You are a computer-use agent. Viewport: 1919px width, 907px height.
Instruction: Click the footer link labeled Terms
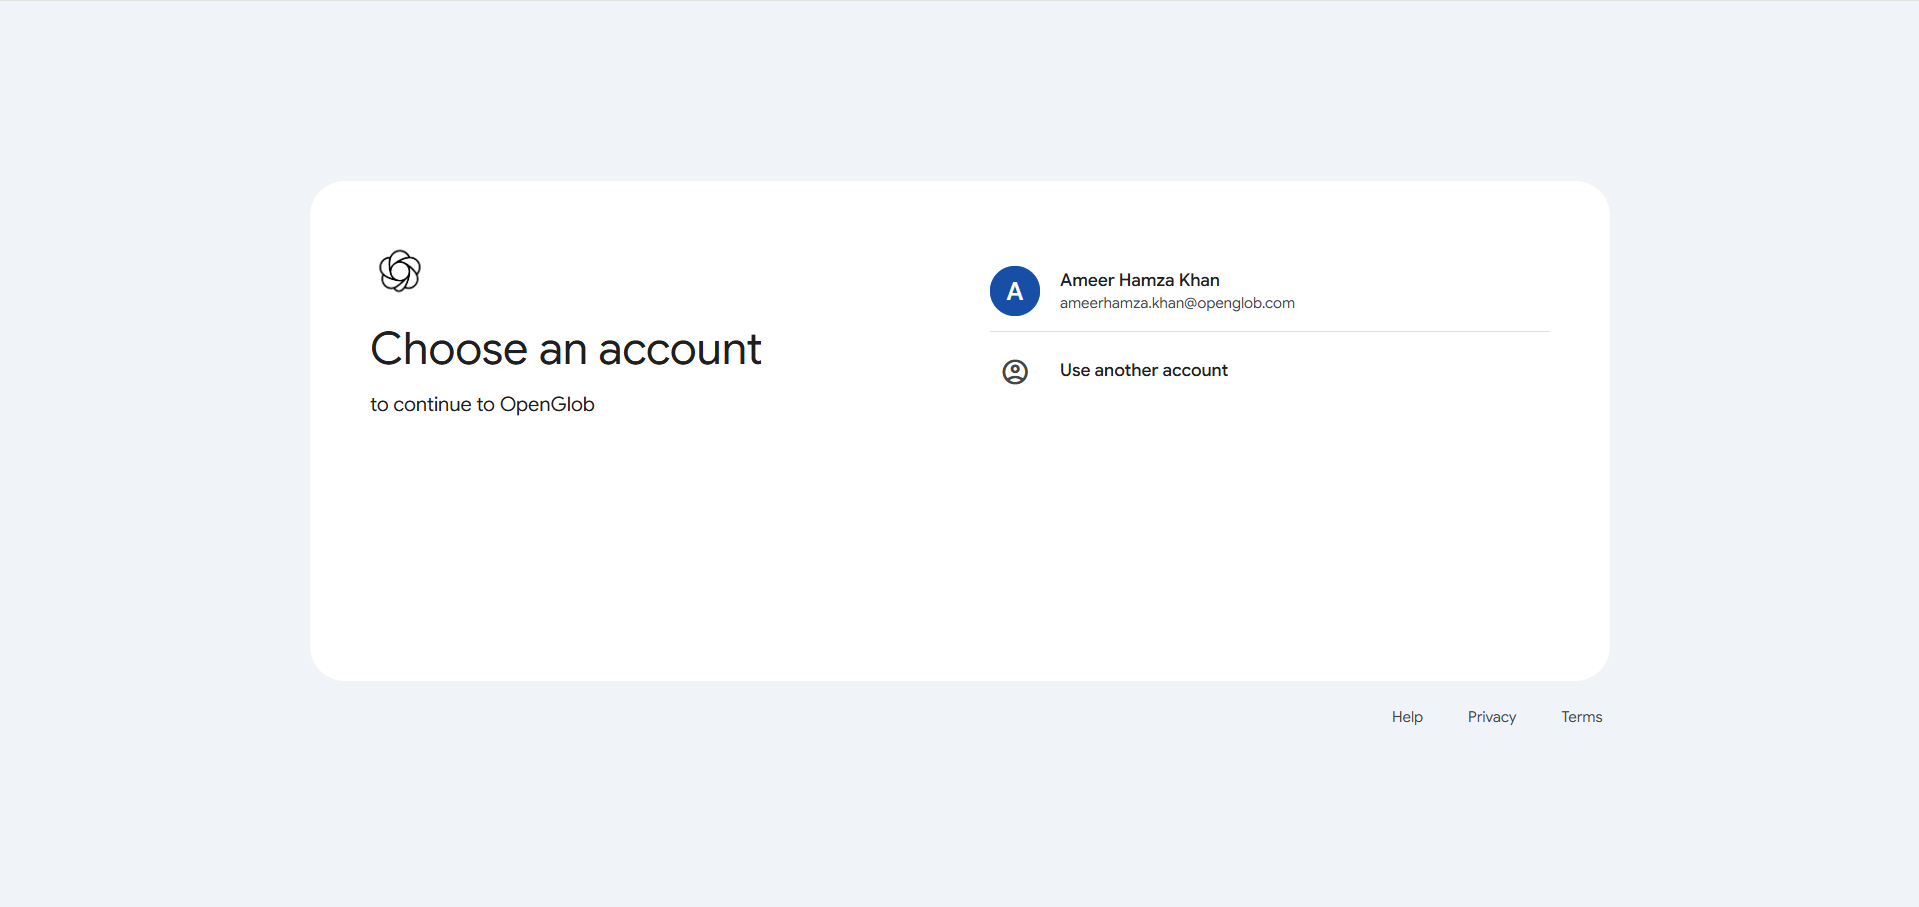pos(1581,716)
